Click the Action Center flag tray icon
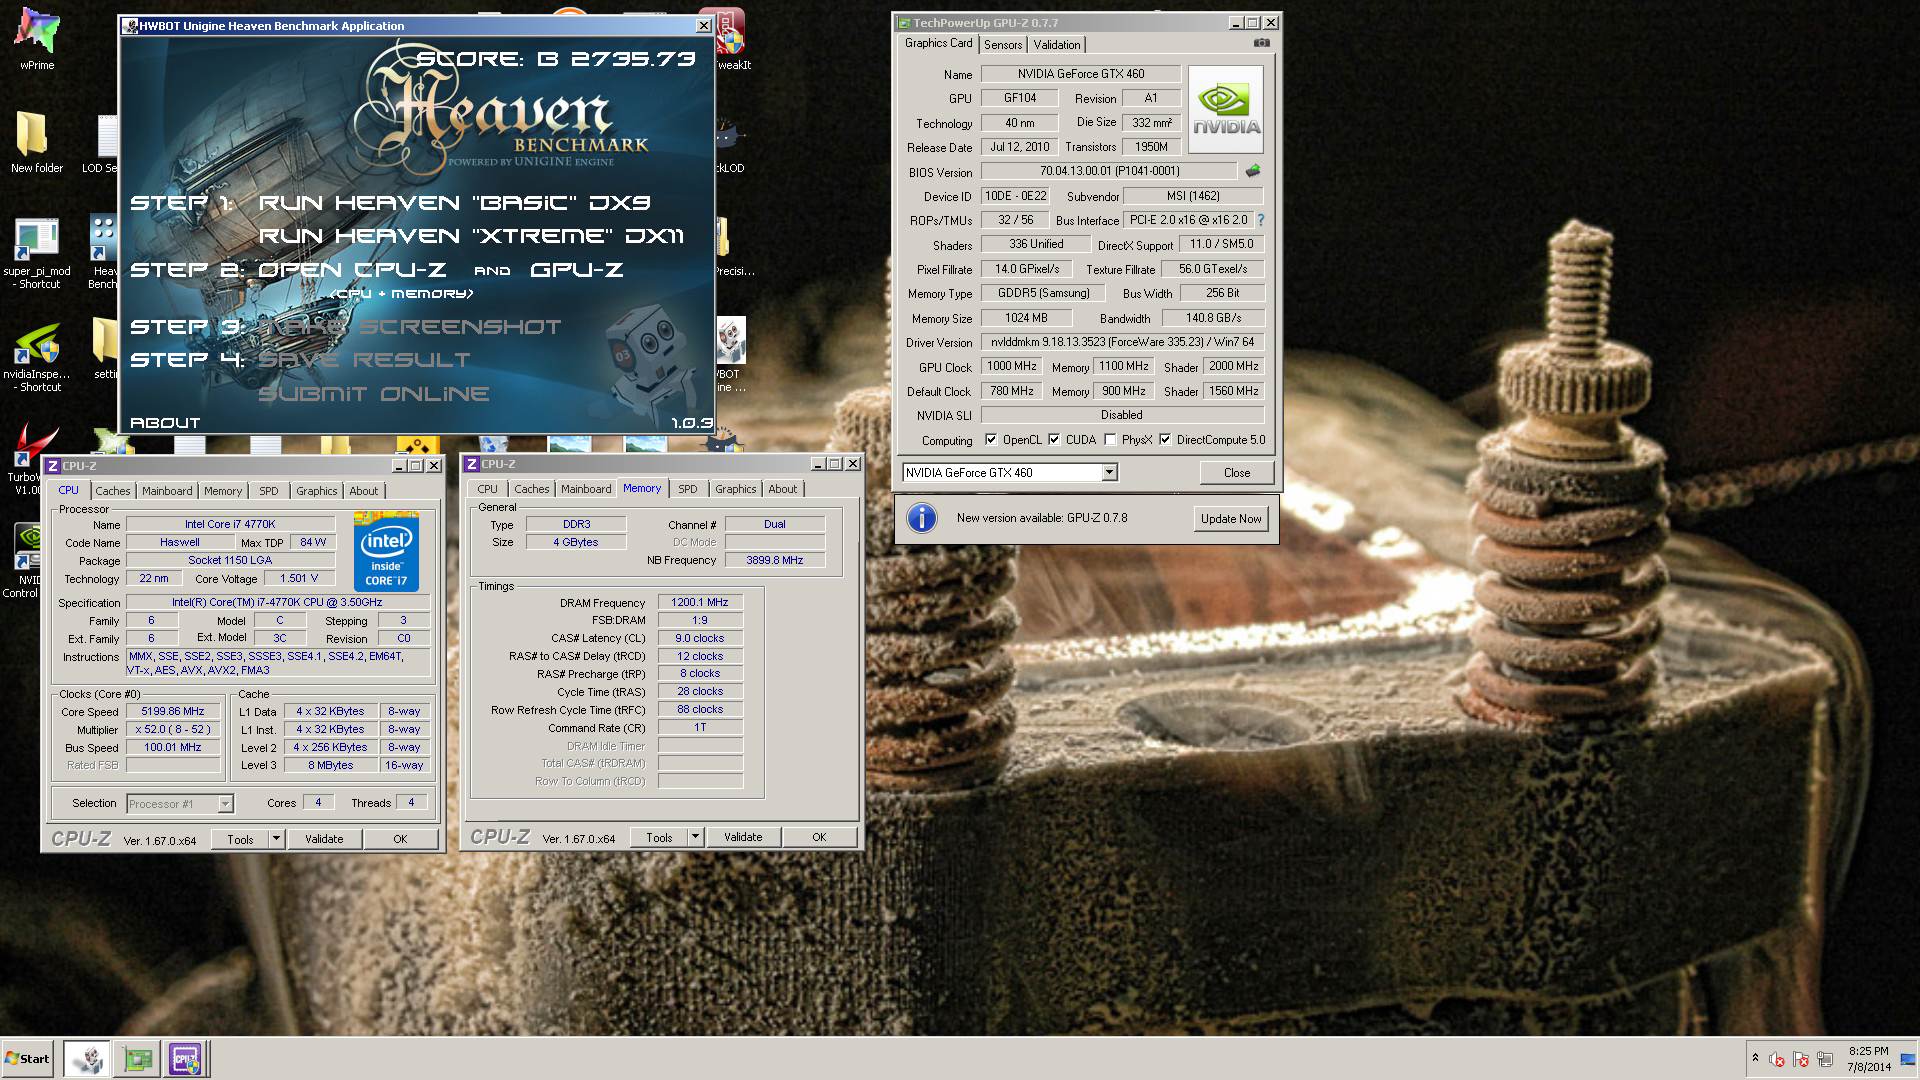 [x=1801, y=1059]
